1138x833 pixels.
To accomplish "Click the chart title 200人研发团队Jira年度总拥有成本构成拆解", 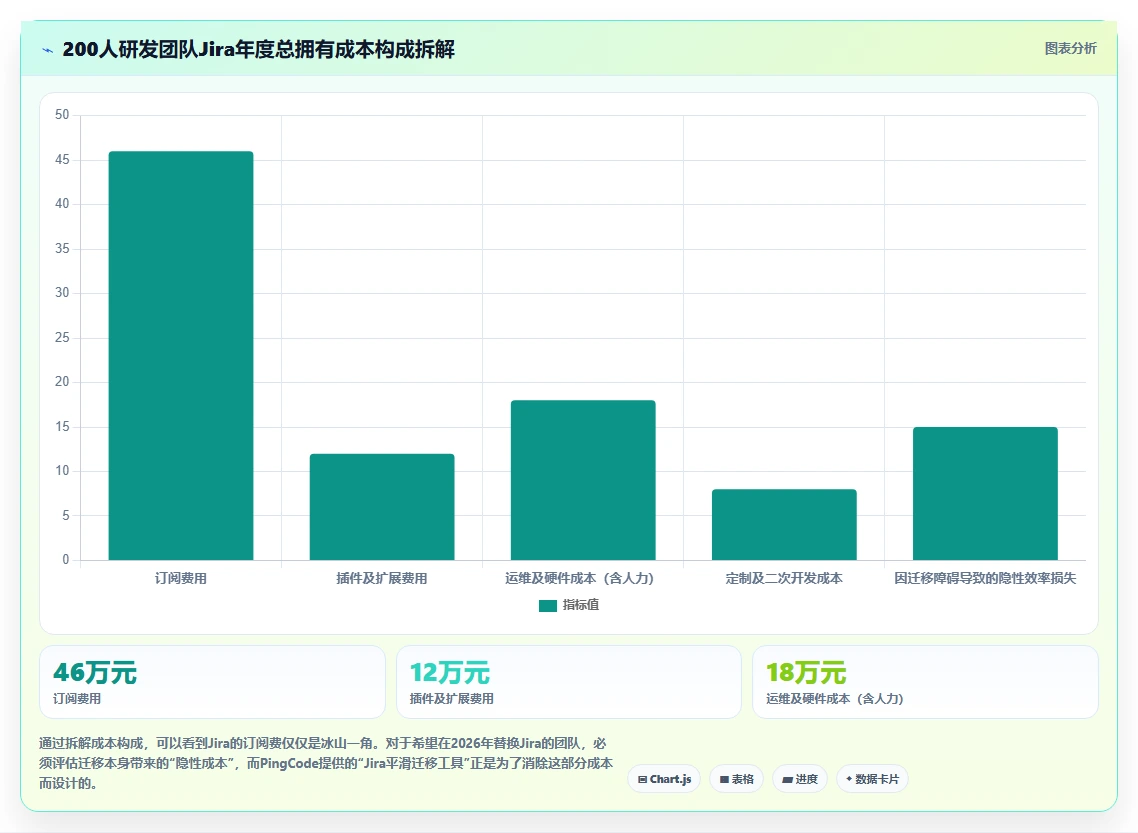I will tap(258, 49).
